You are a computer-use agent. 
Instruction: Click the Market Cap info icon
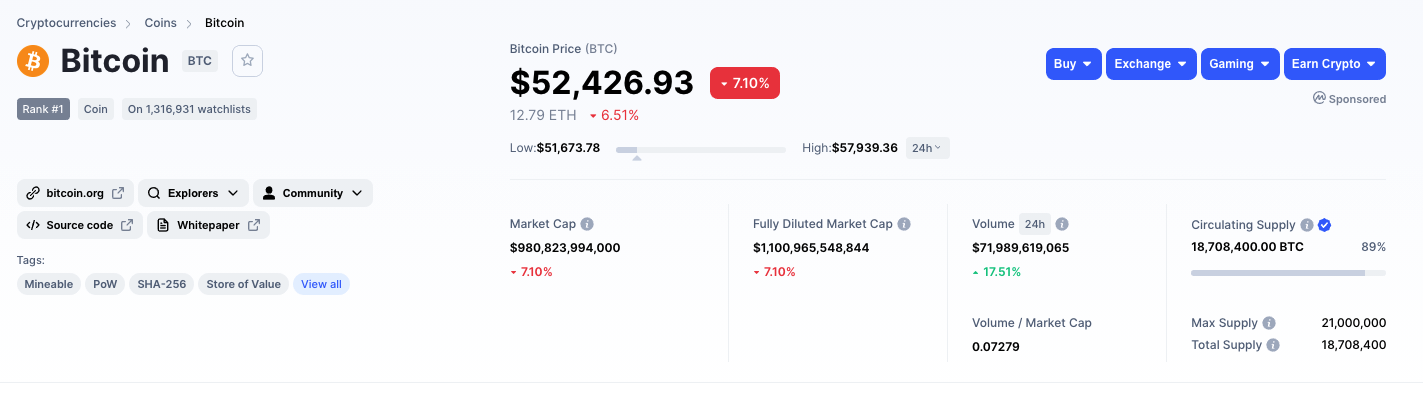pyautogui.click(x=587, y=224)
